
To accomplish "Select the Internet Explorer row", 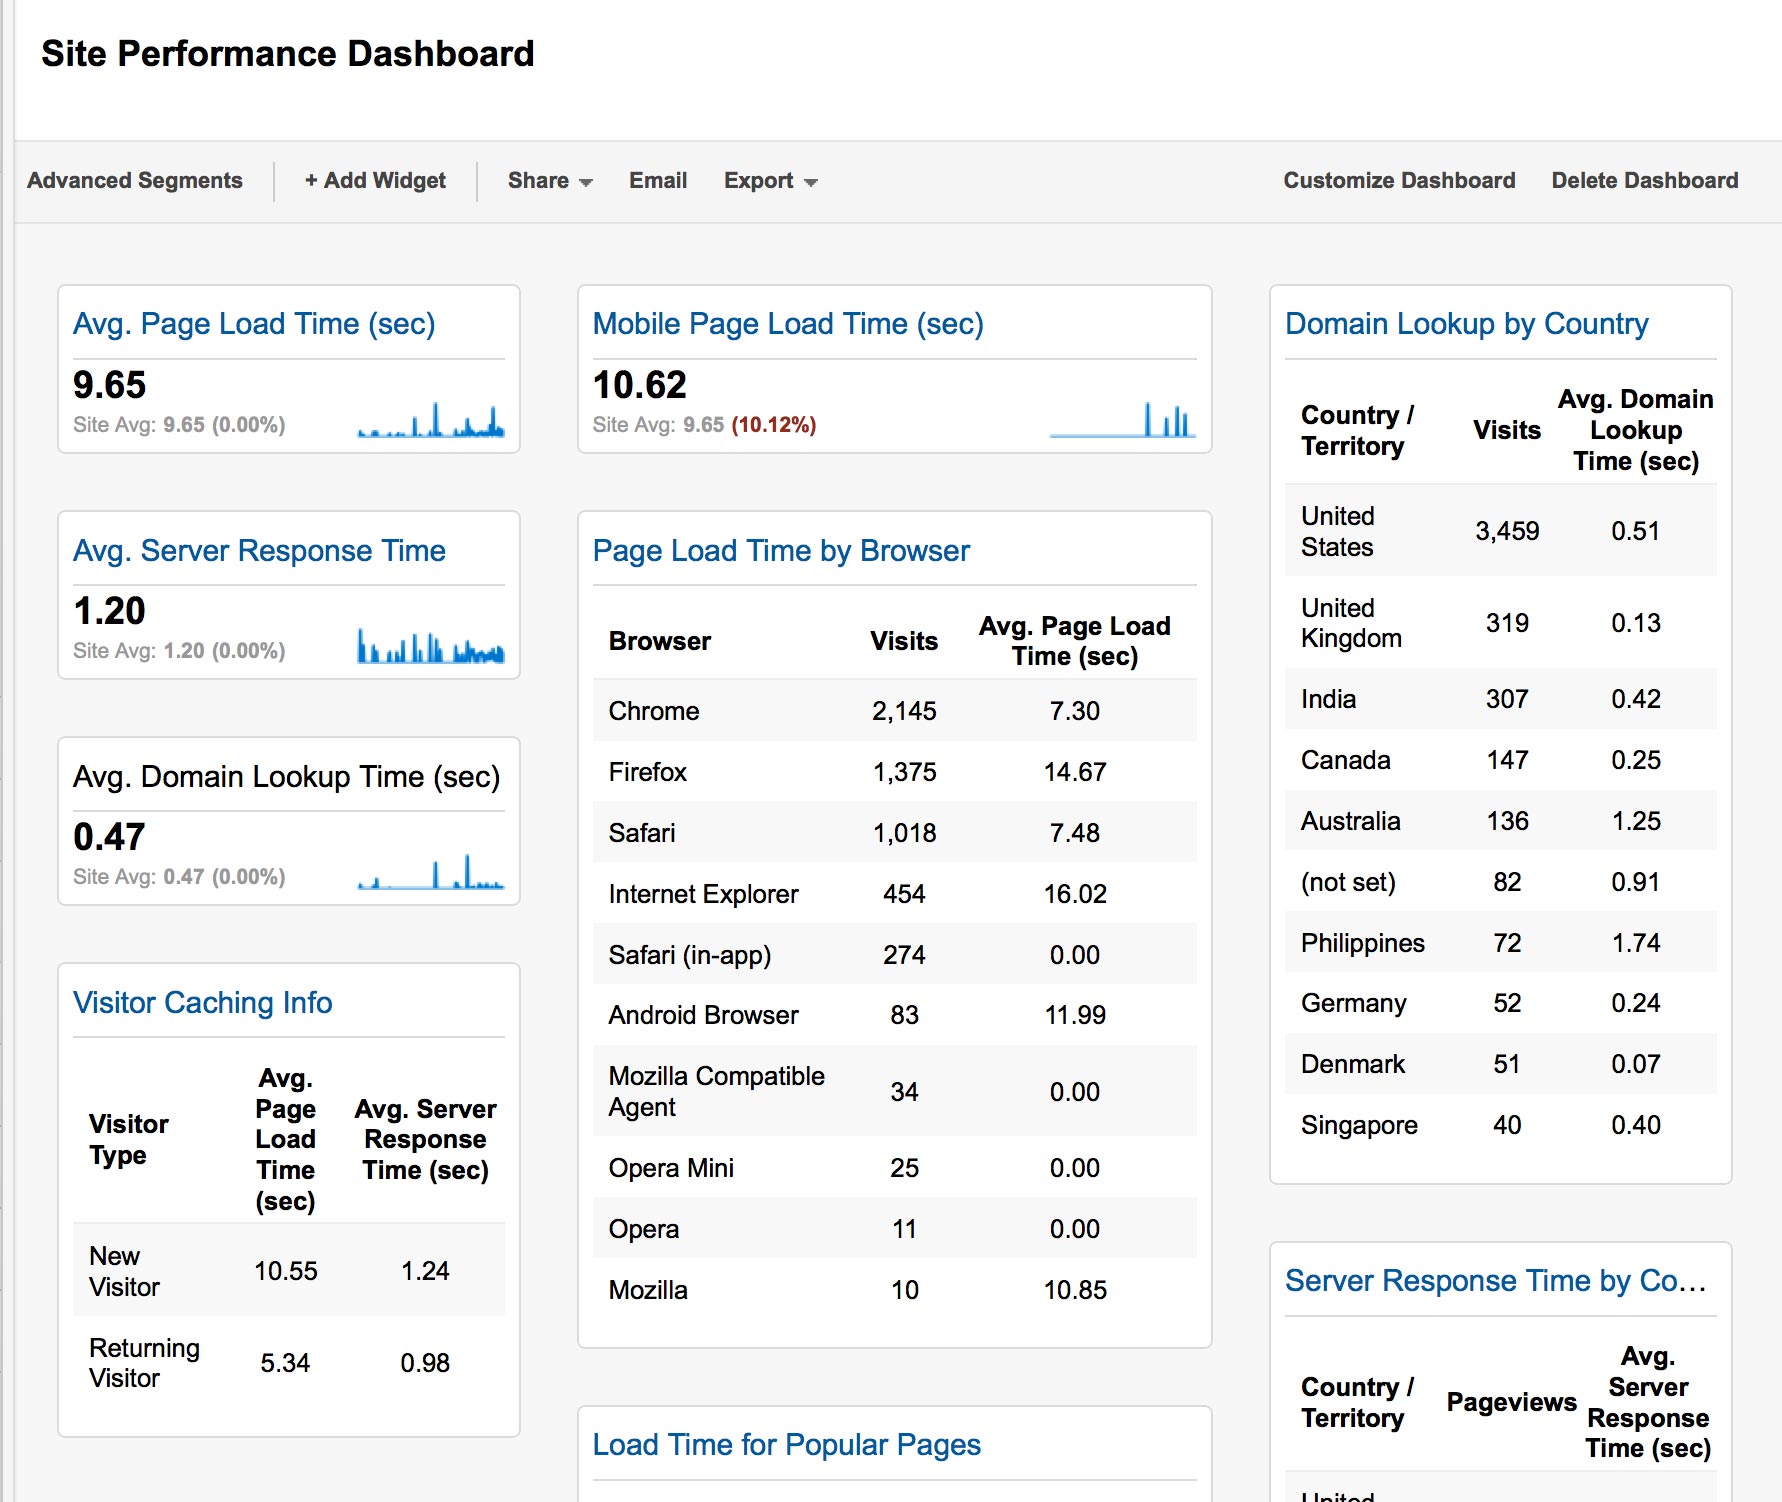I will 895,894.
